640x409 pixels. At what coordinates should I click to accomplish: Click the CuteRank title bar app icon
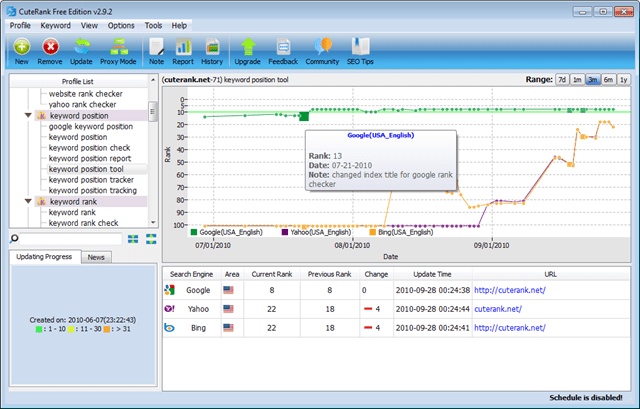point(11,11)
